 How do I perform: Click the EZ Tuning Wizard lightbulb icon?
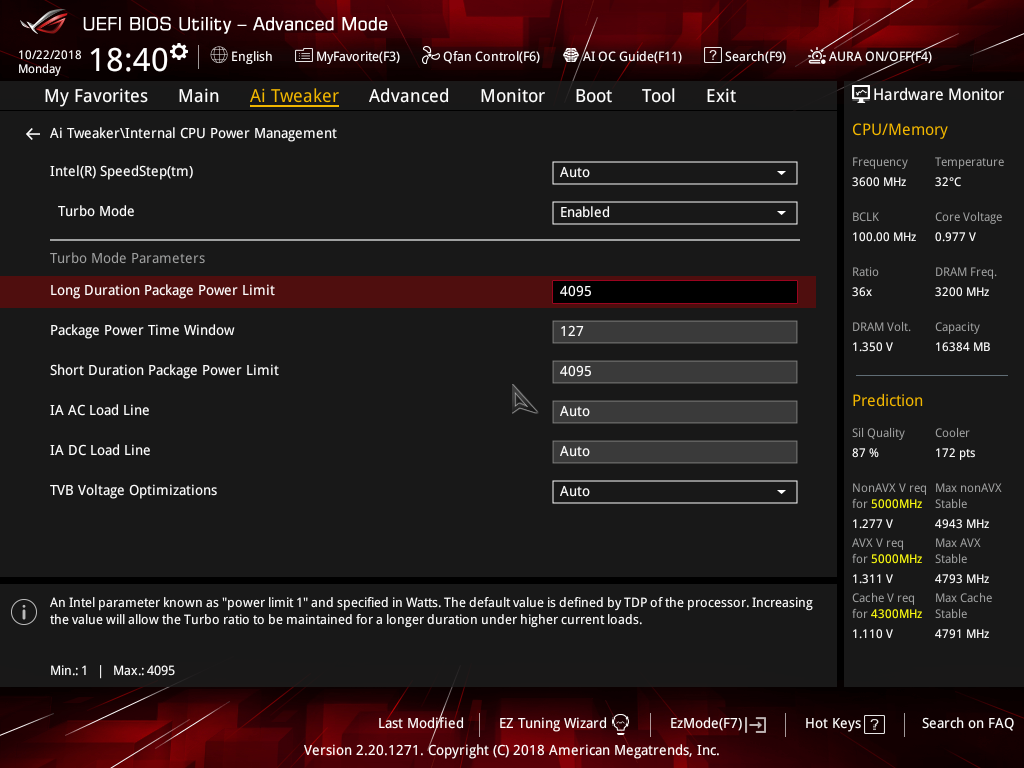(620, 724)
